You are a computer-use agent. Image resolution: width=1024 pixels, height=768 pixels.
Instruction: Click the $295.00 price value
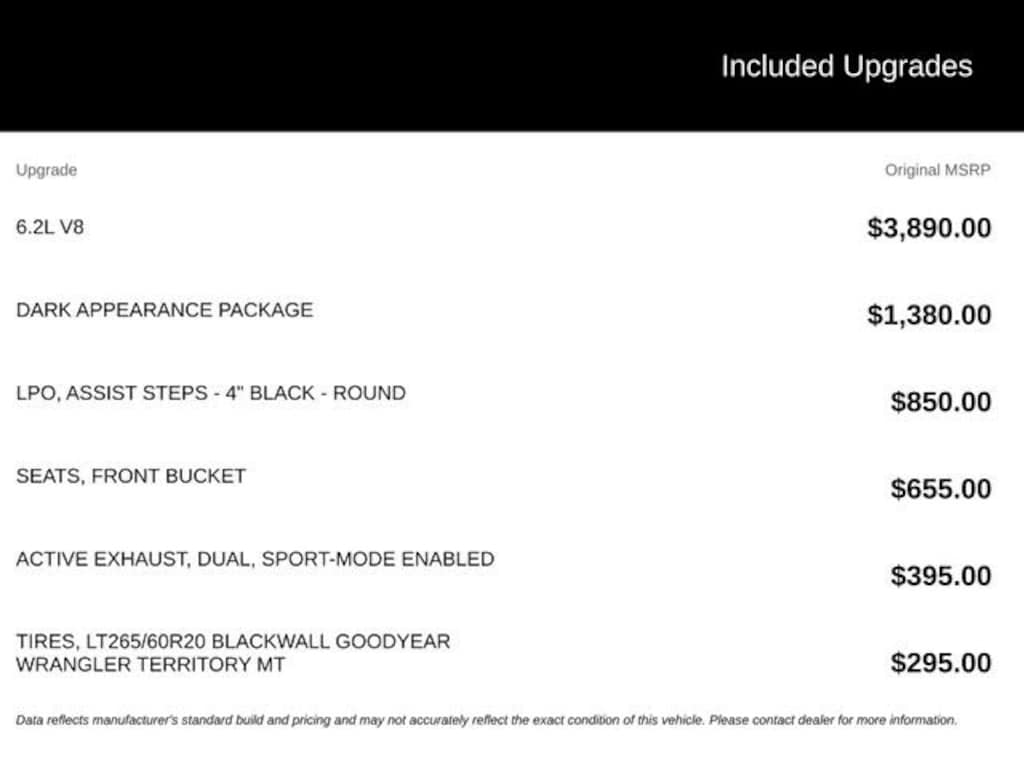[x=940, y=663]
